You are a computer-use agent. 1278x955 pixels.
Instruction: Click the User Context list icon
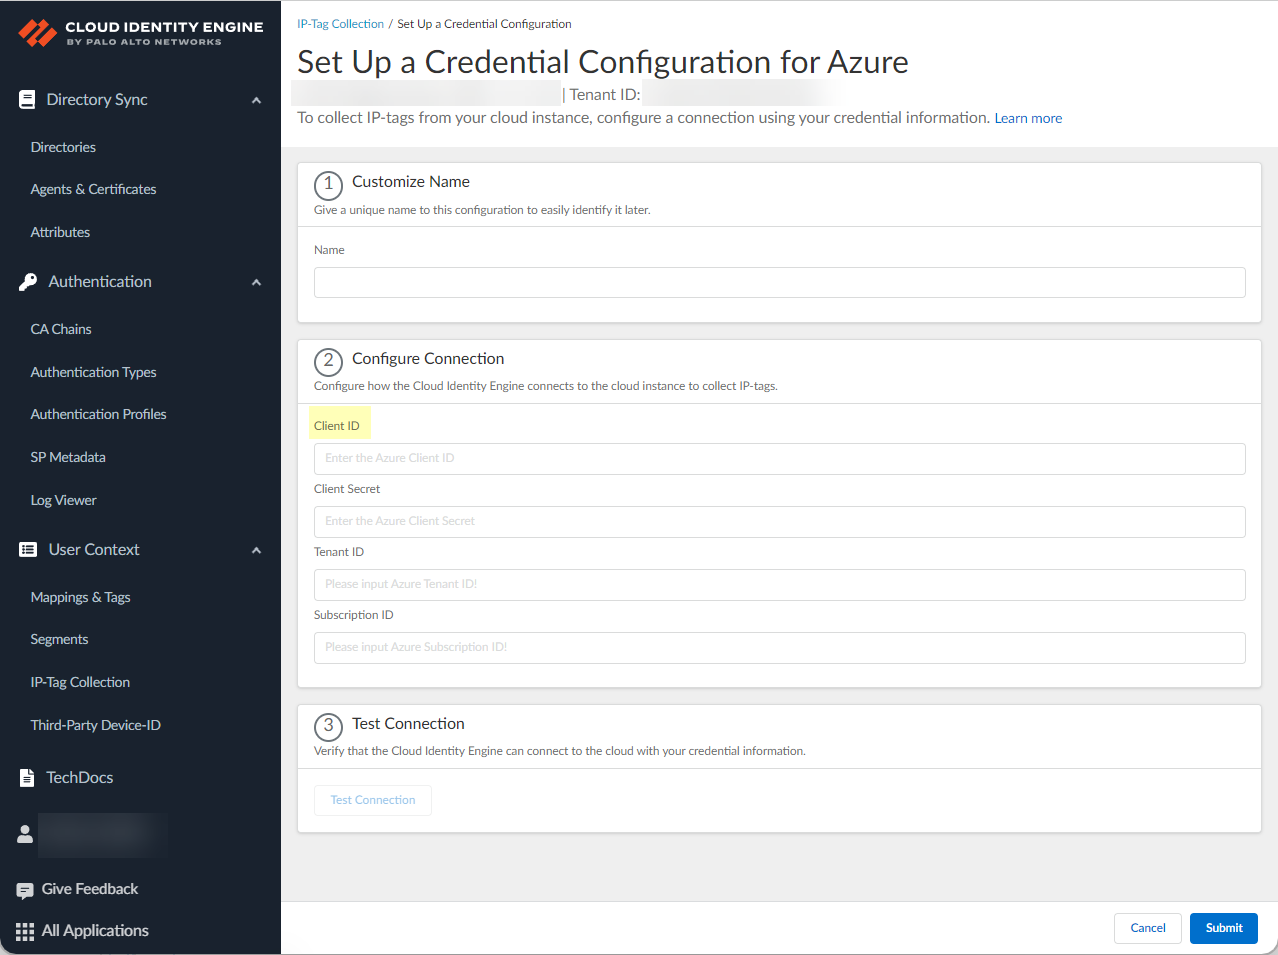pyautogui.click(x=28, y=550)
